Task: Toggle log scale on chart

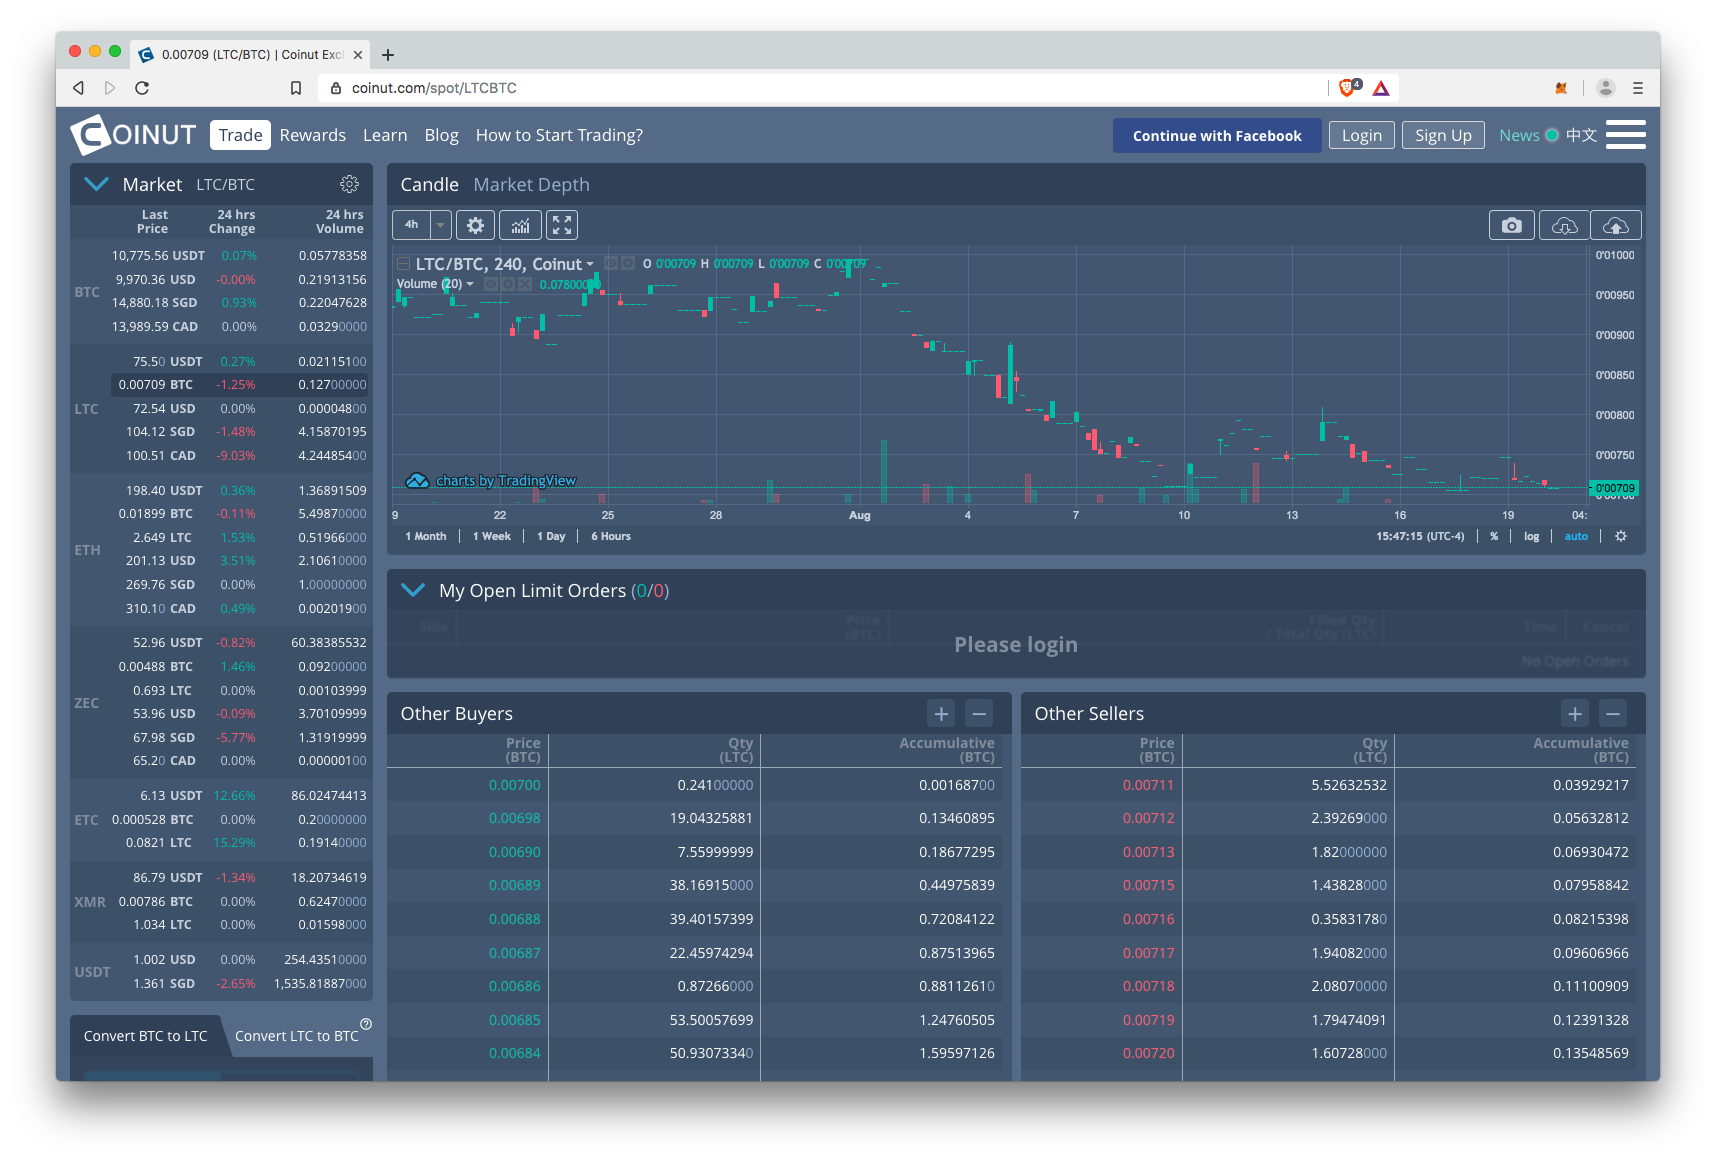Action: 1531,536
